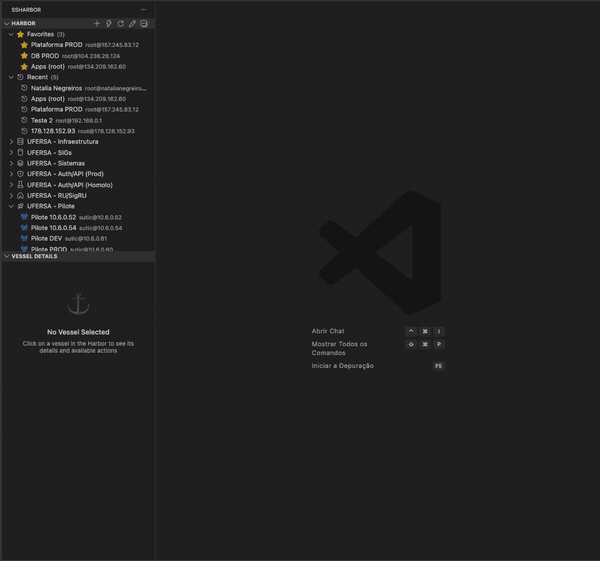Screen dimensions: 600x561
Task: Click the history icon beside Recent group
Action: (x=21, y=77)
